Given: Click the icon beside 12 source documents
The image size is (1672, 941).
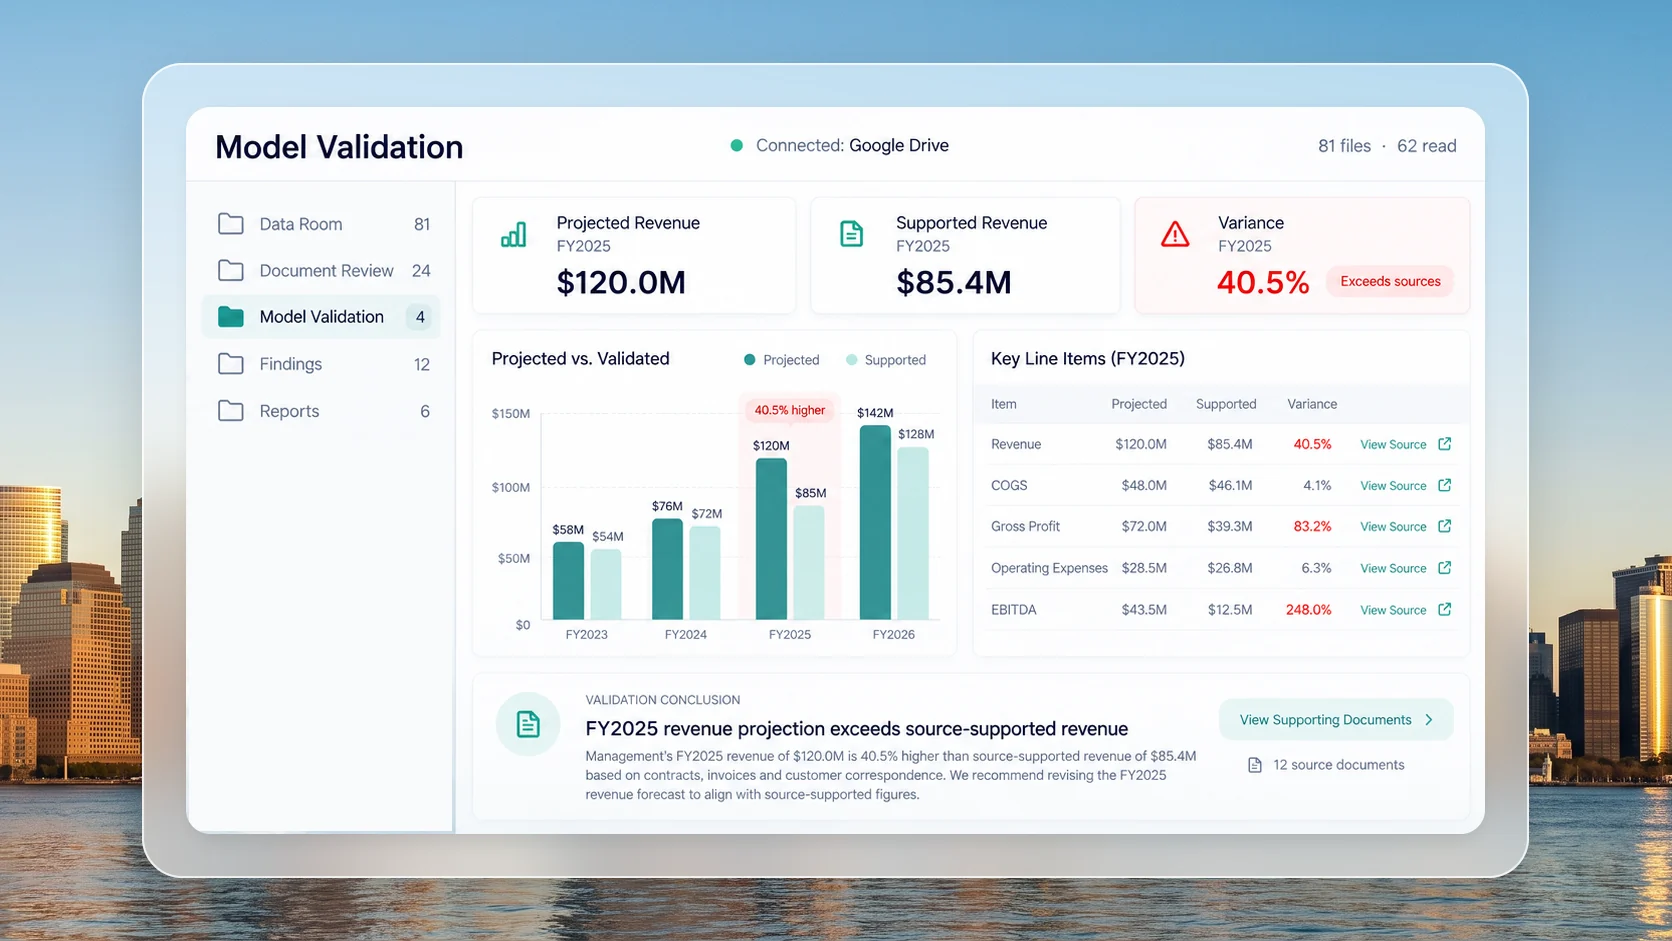Looking at the screenshot, I should coord(1255,765).
